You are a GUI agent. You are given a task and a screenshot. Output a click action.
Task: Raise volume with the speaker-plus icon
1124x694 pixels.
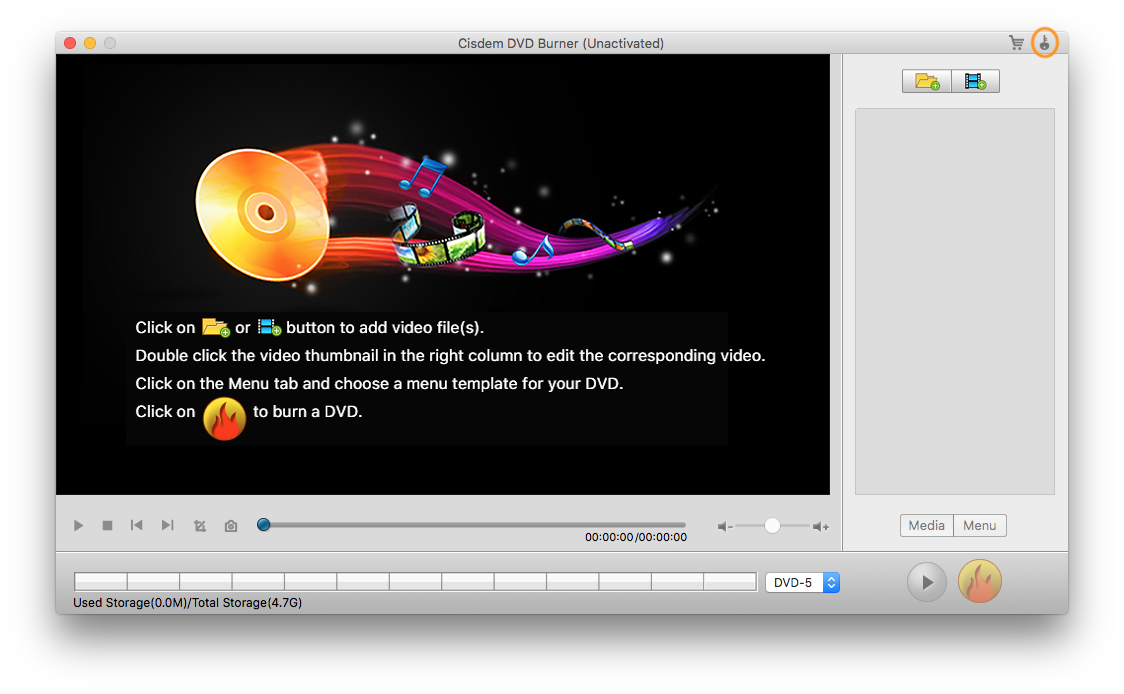[821, 526]
